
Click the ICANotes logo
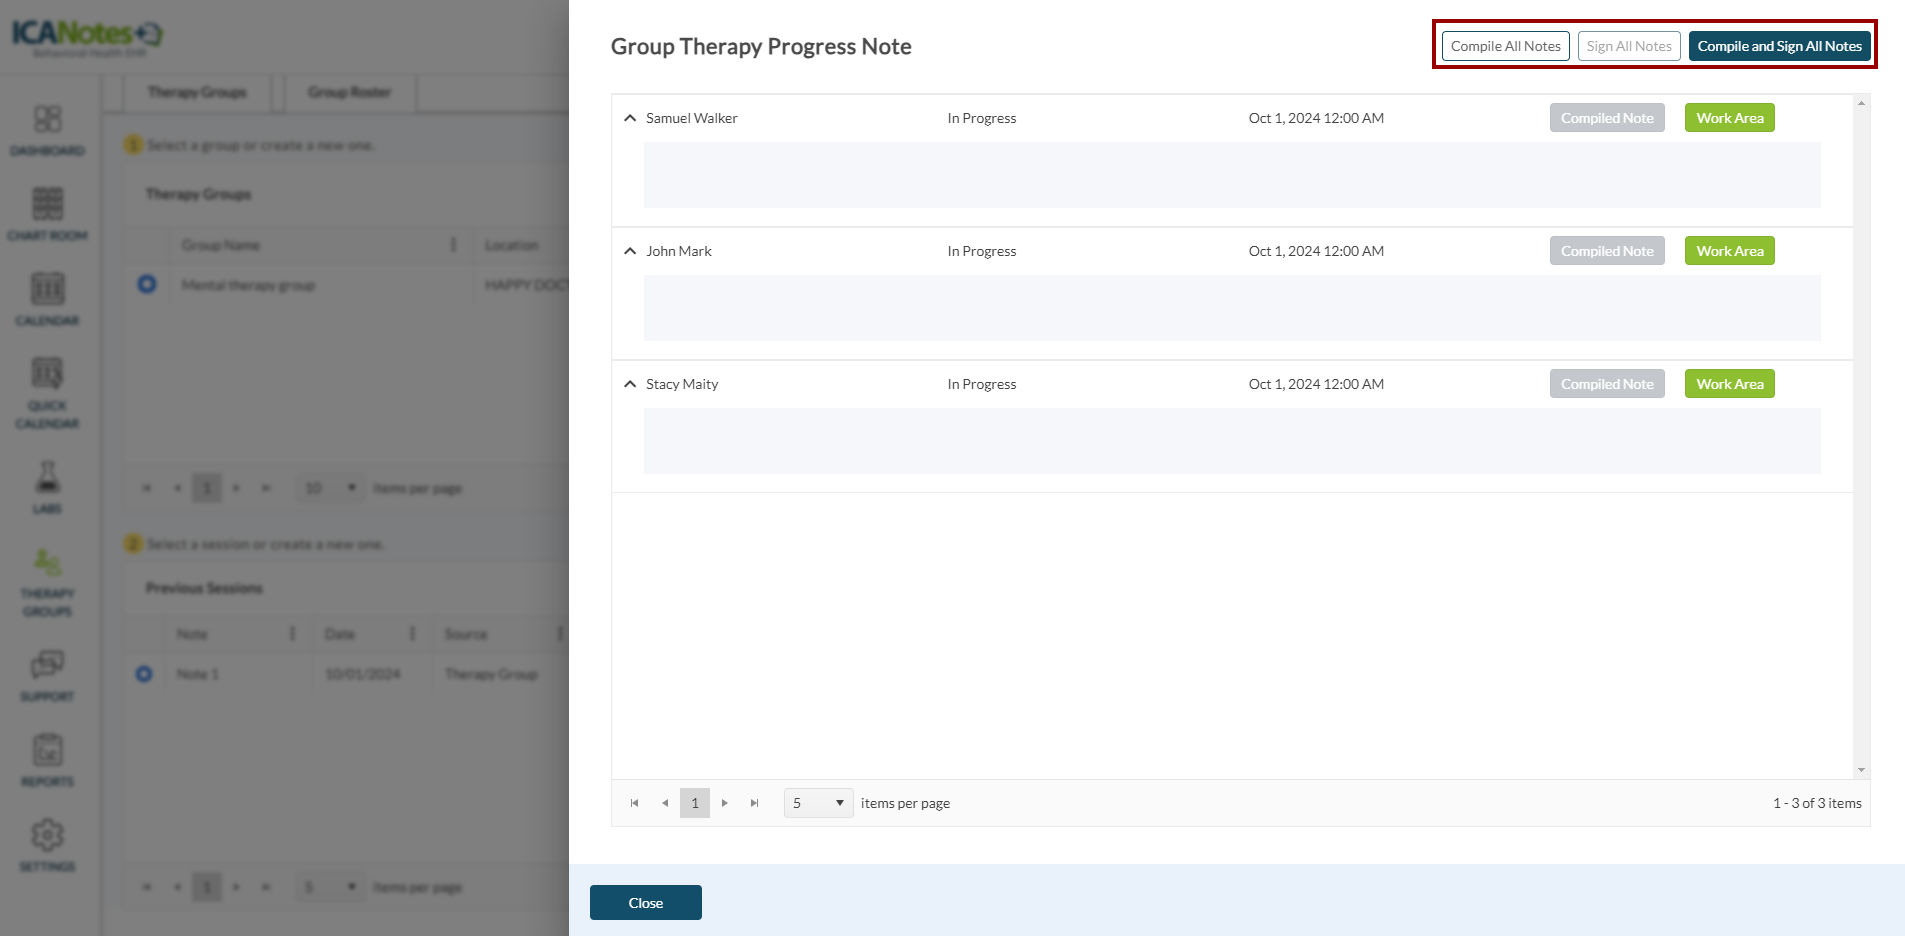[x=87, y=37]
